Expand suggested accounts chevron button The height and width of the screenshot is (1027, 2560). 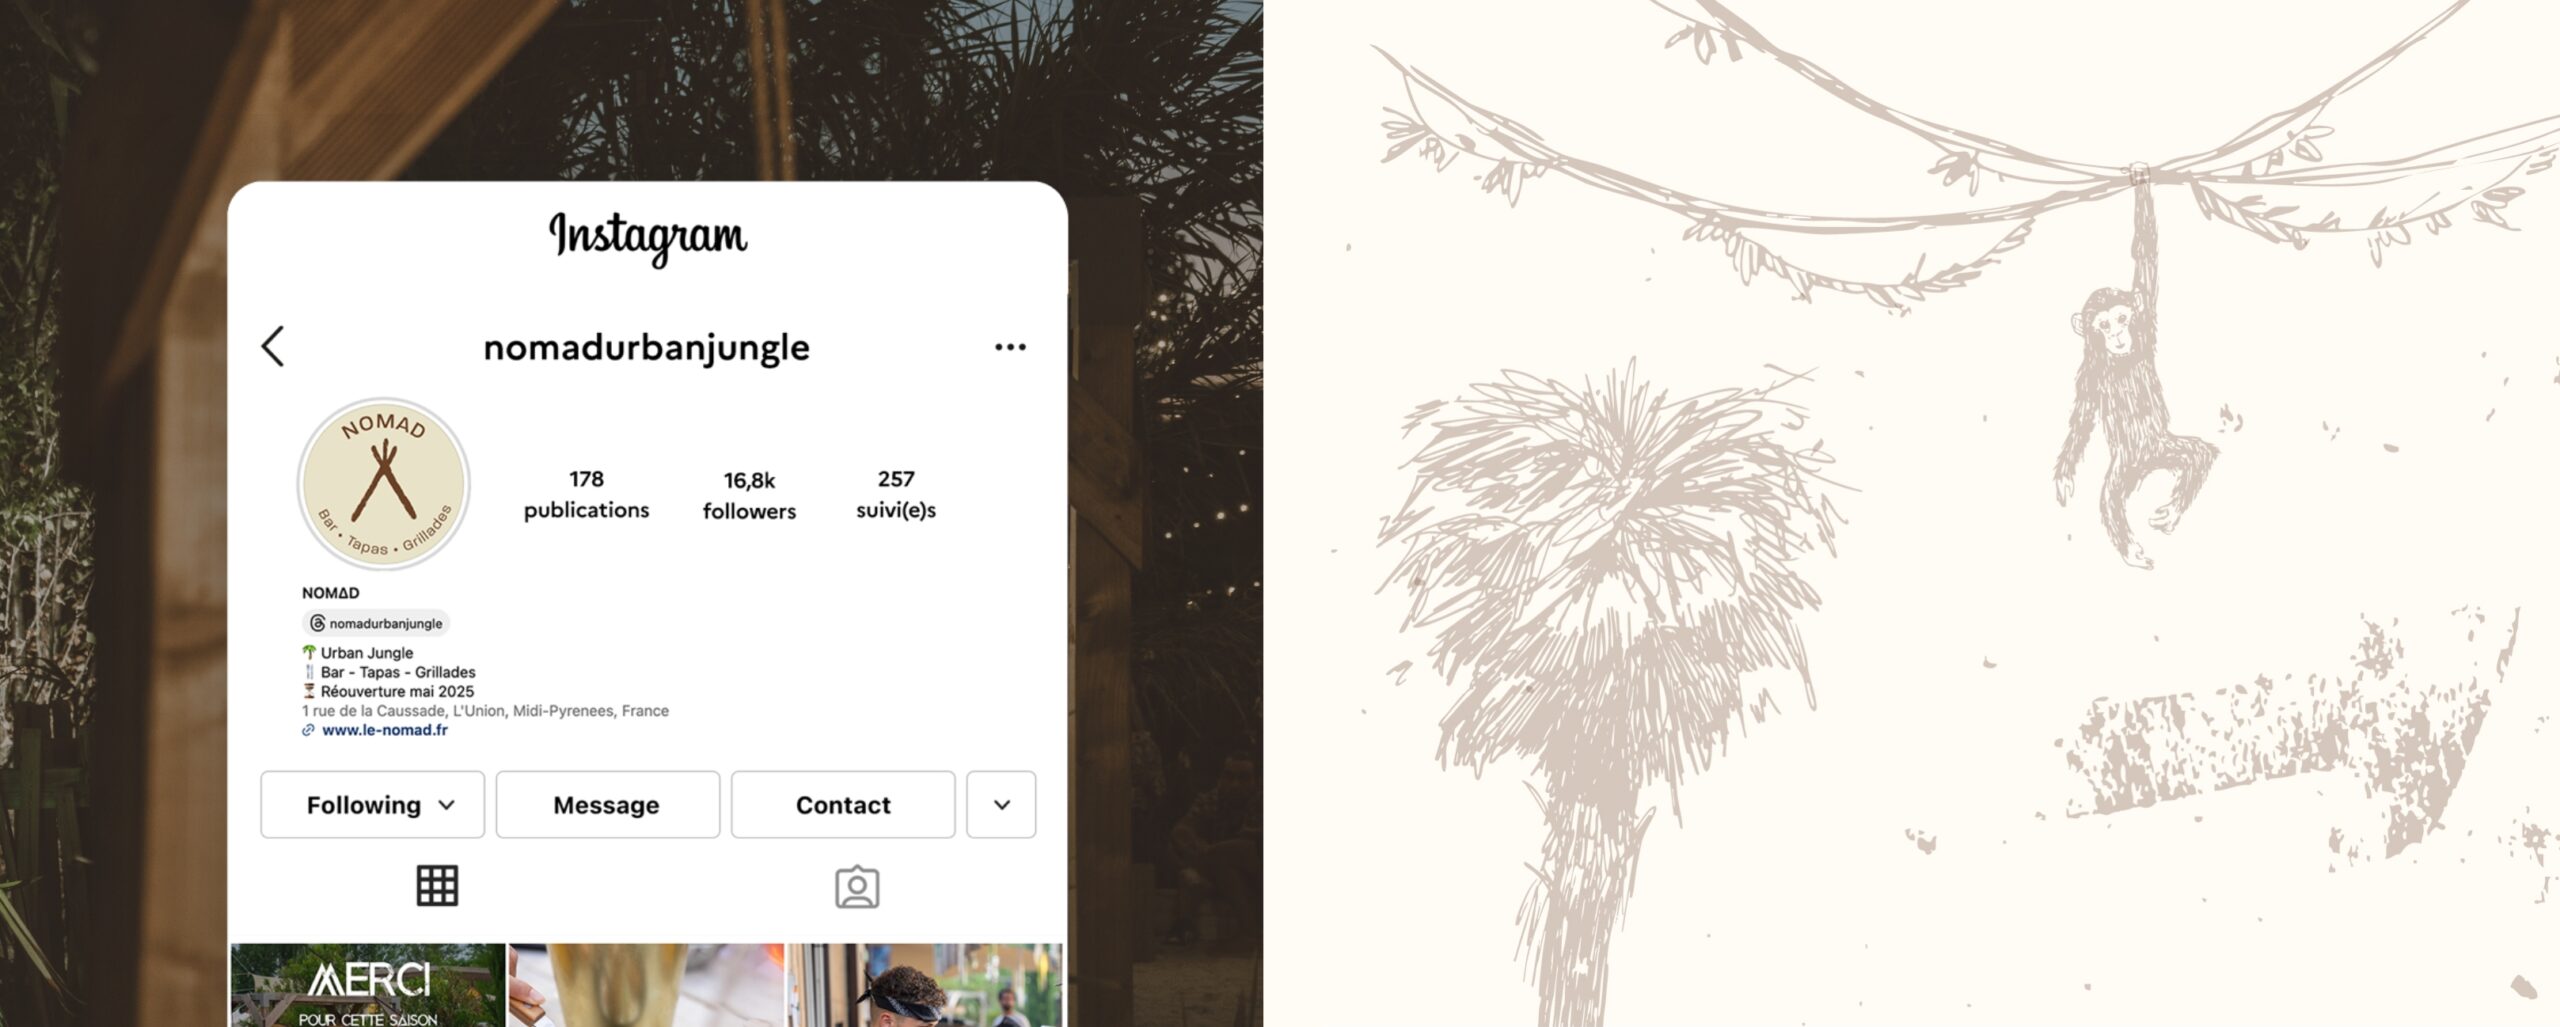(x=1001, y=804)
